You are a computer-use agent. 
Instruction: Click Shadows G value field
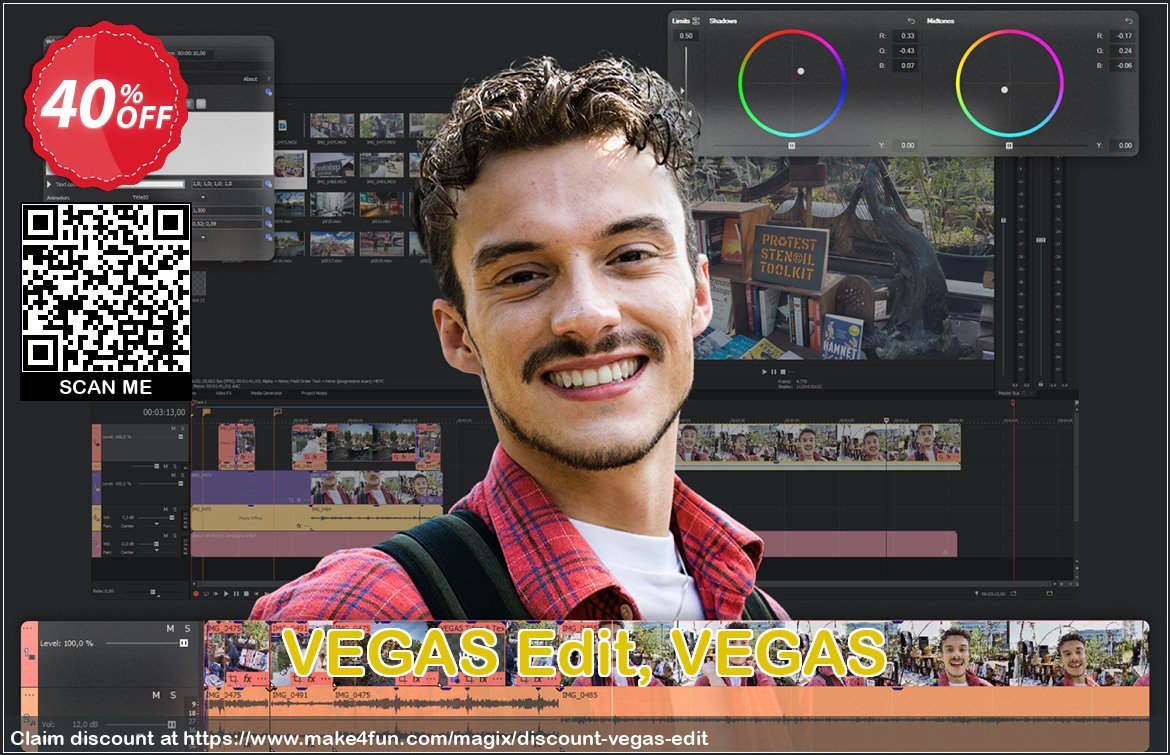(x=907, y=51)
